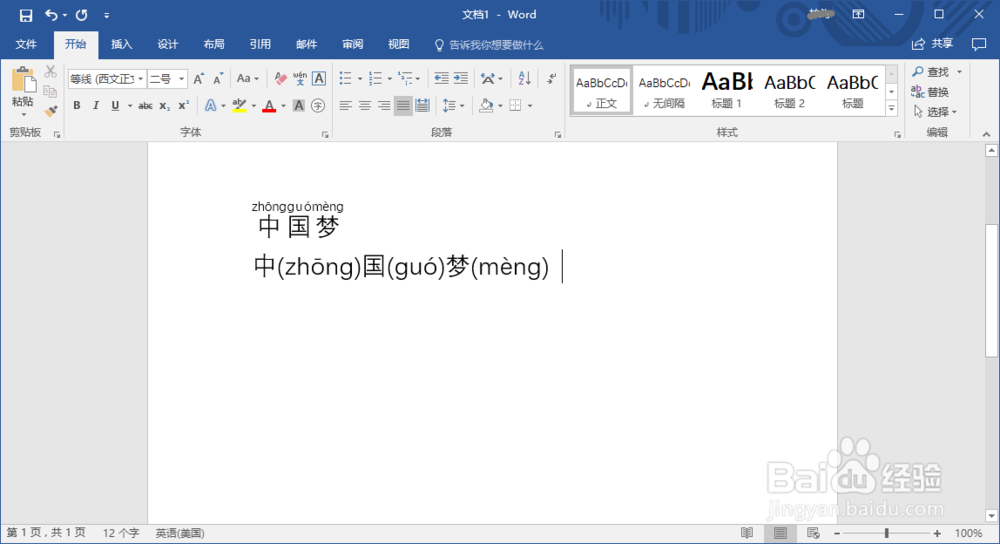This screenshot has height=544, width=1000.
Task: Click the 替换 Replace button
Action: pos(930,92)
